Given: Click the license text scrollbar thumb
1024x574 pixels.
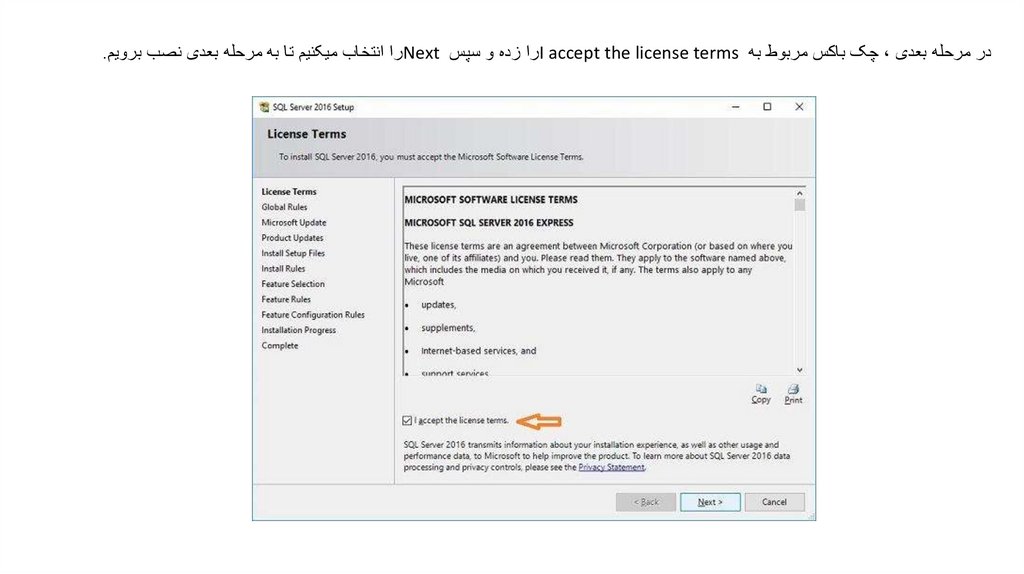Looking at the screenshot, I should [x=799, y=204].
